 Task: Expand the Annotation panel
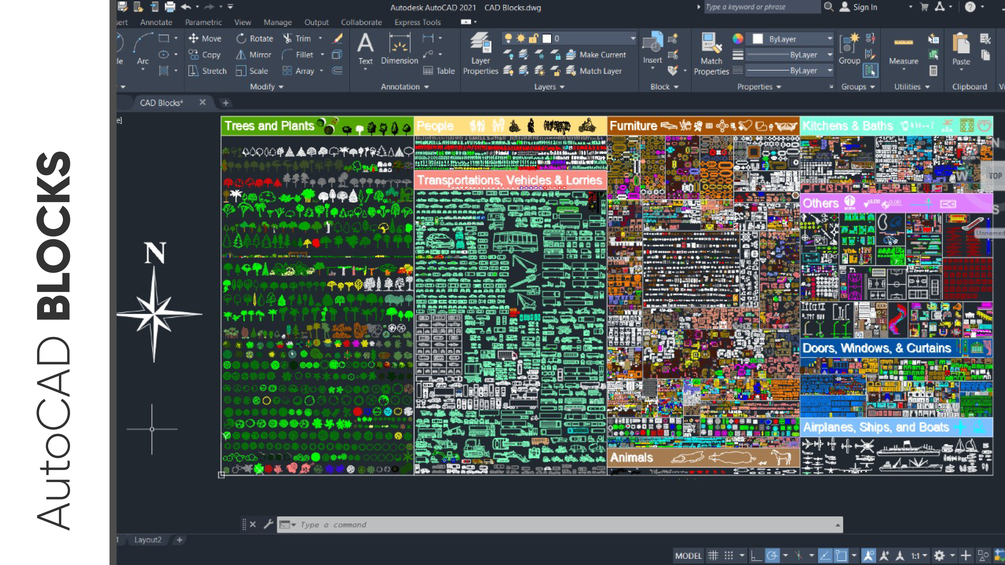pyautogui.click(x=404, y=86)
